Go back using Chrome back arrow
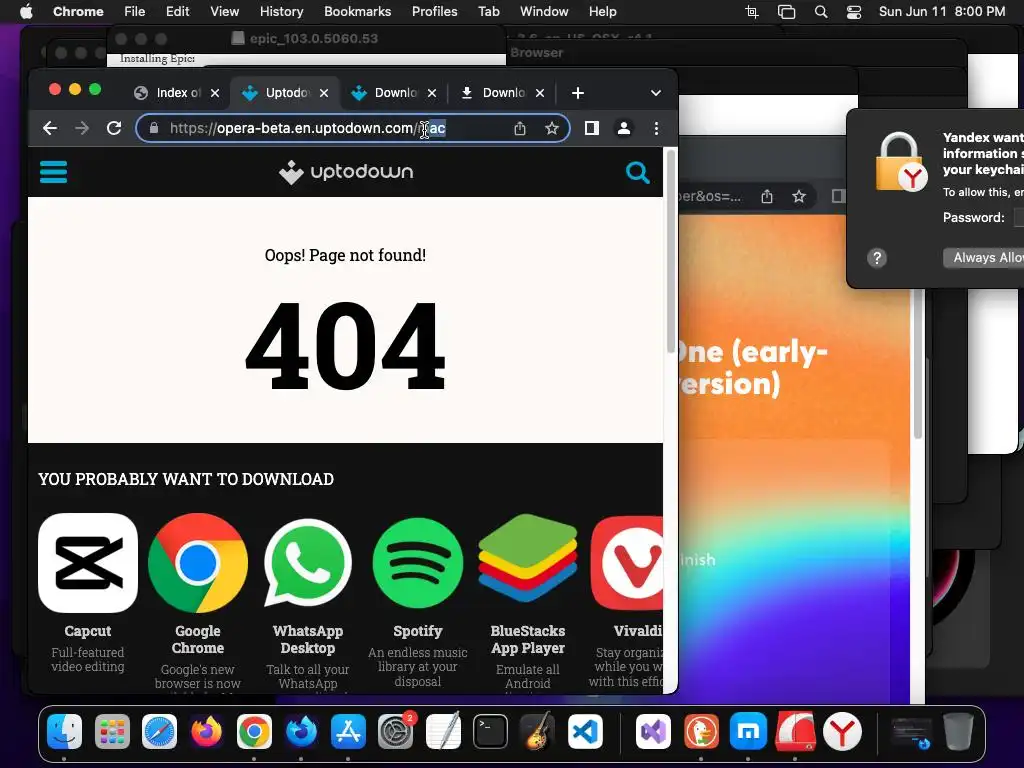The image size is (1024, 768). (50, 128)
